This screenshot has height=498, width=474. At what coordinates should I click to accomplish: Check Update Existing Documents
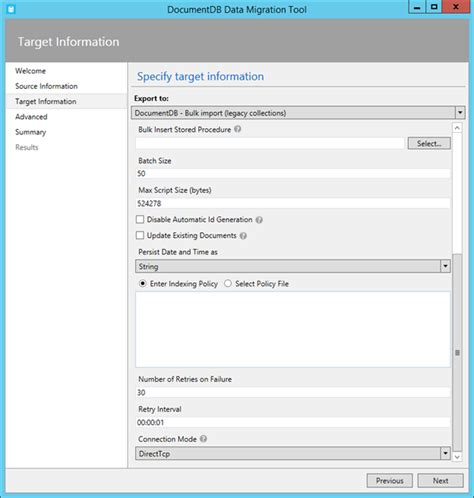tap(140, 235)
